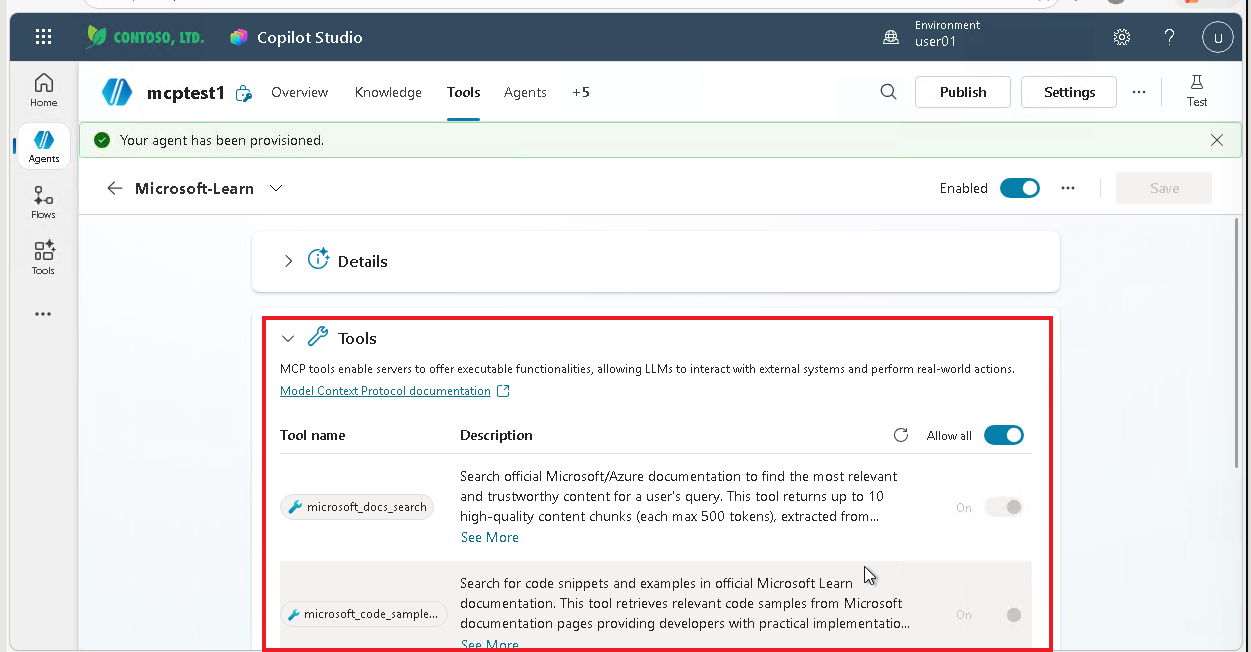Click the Contoso, Ltd. logo

click(146, 37)
